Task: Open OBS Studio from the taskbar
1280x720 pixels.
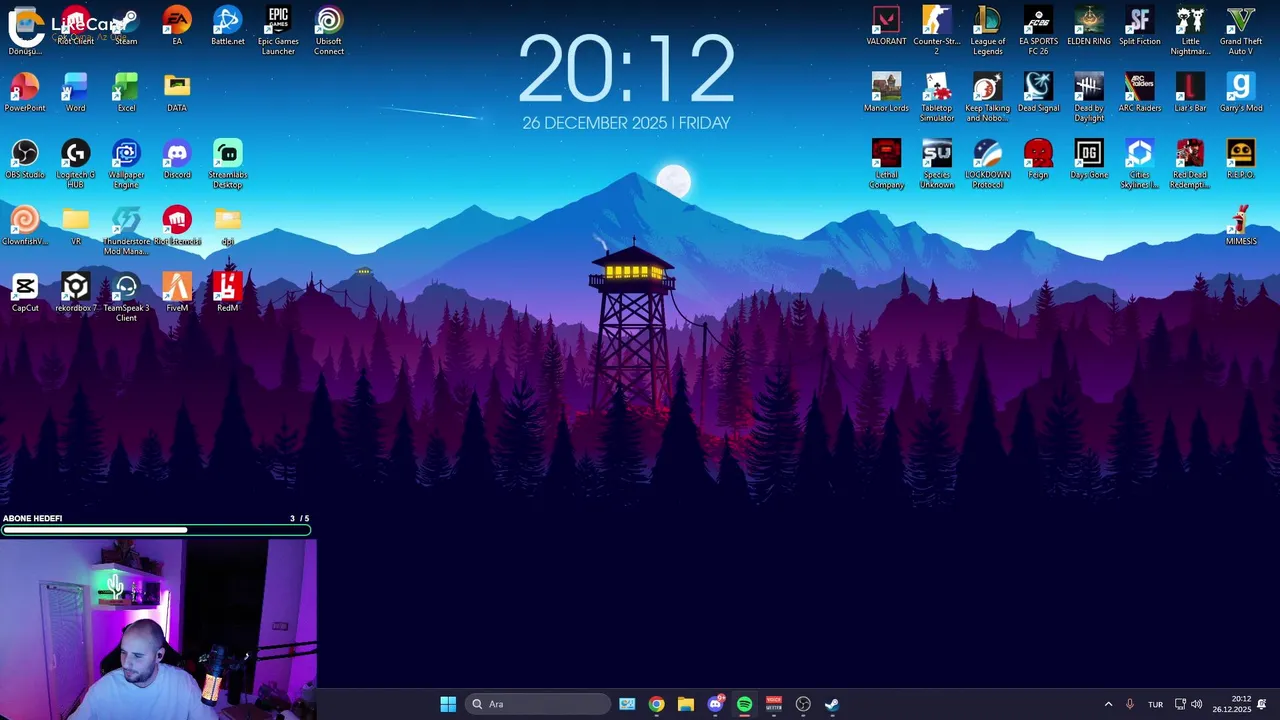Action: 803,704
